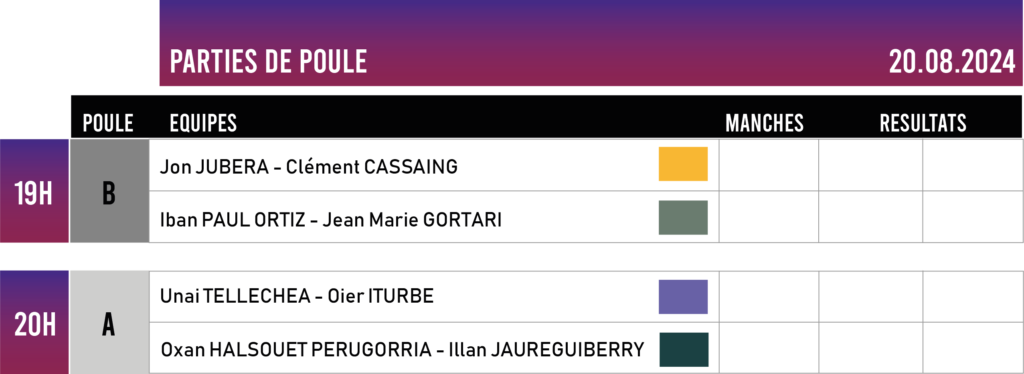
Task: Select the Poule B cell
Action: [x=109, y=191]
